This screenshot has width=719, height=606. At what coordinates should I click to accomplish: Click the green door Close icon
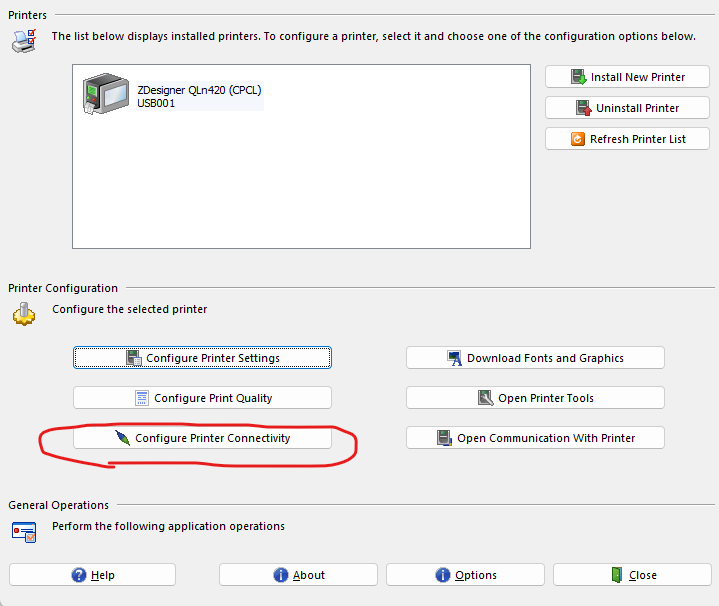(617, 575)
